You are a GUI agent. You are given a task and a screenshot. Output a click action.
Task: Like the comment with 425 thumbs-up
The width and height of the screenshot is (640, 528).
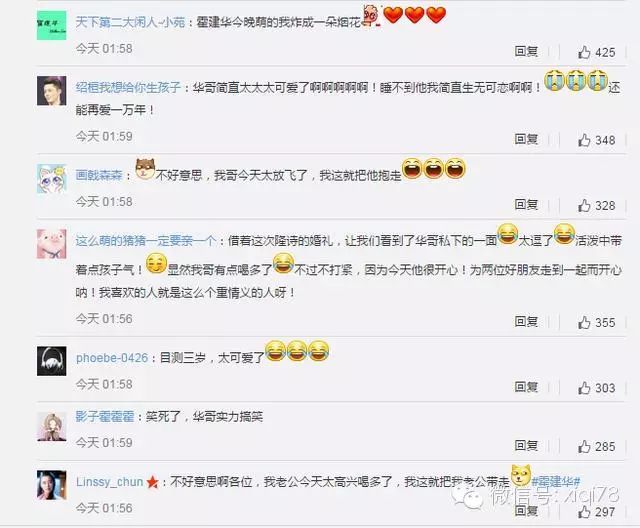pyautogui.click(x=584, y=52)
